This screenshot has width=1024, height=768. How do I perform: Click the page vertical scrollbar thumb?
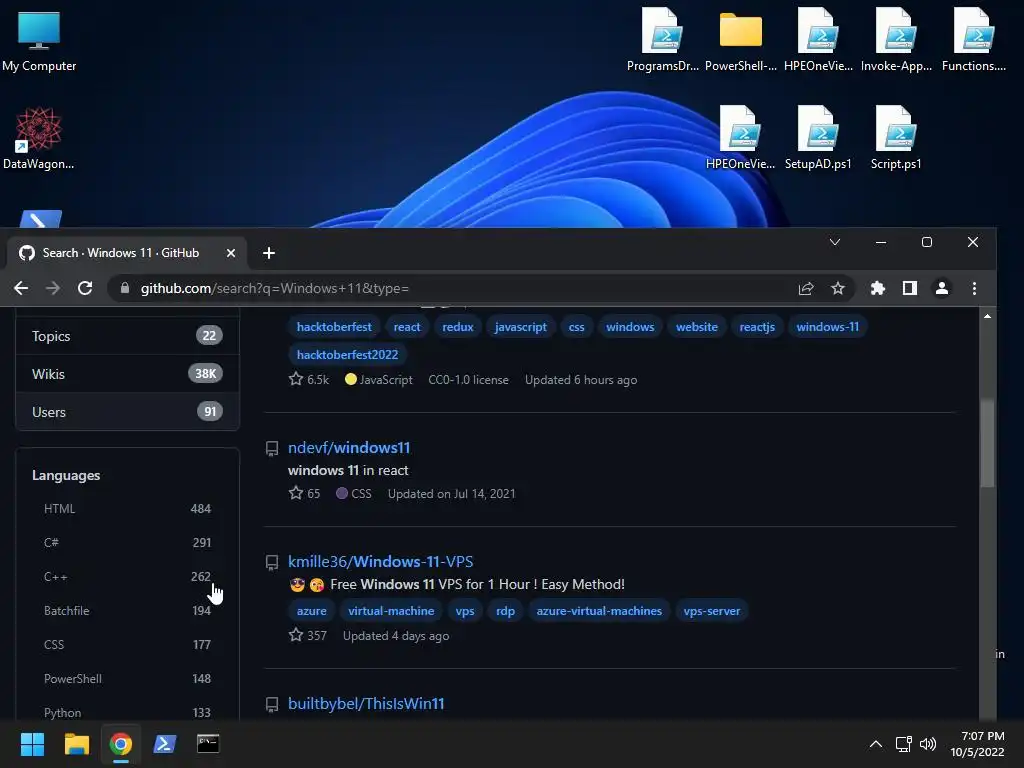987,443
